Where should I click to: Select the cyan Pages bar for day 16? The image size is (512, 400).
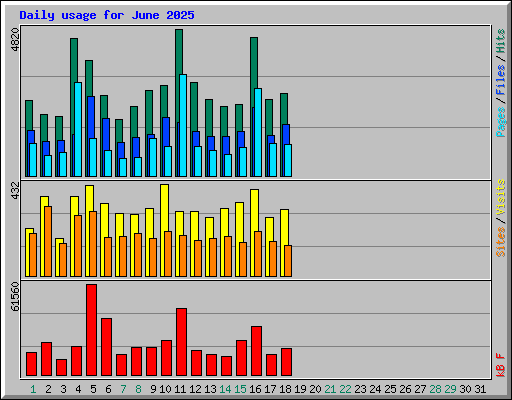click(x=258, y=132)
